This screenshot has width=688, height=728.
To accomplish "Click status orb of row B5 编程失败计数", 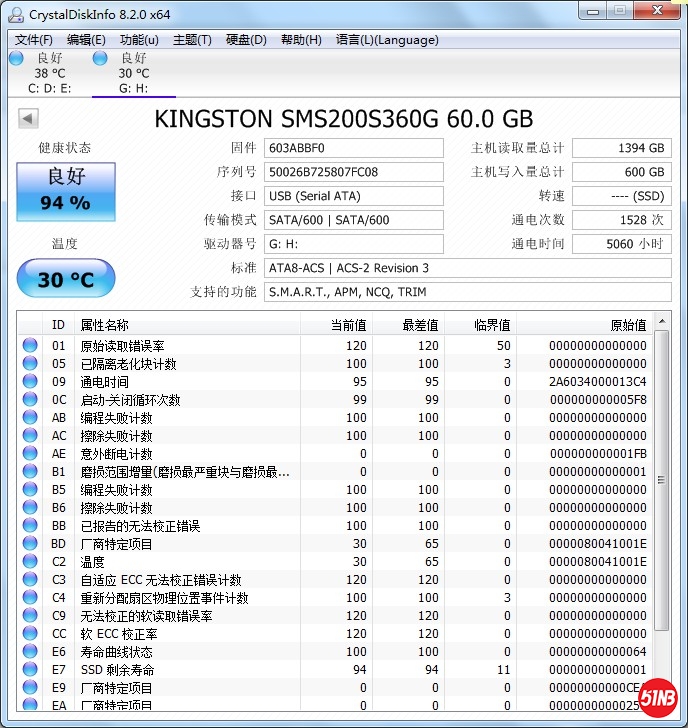I will point(30,489).
